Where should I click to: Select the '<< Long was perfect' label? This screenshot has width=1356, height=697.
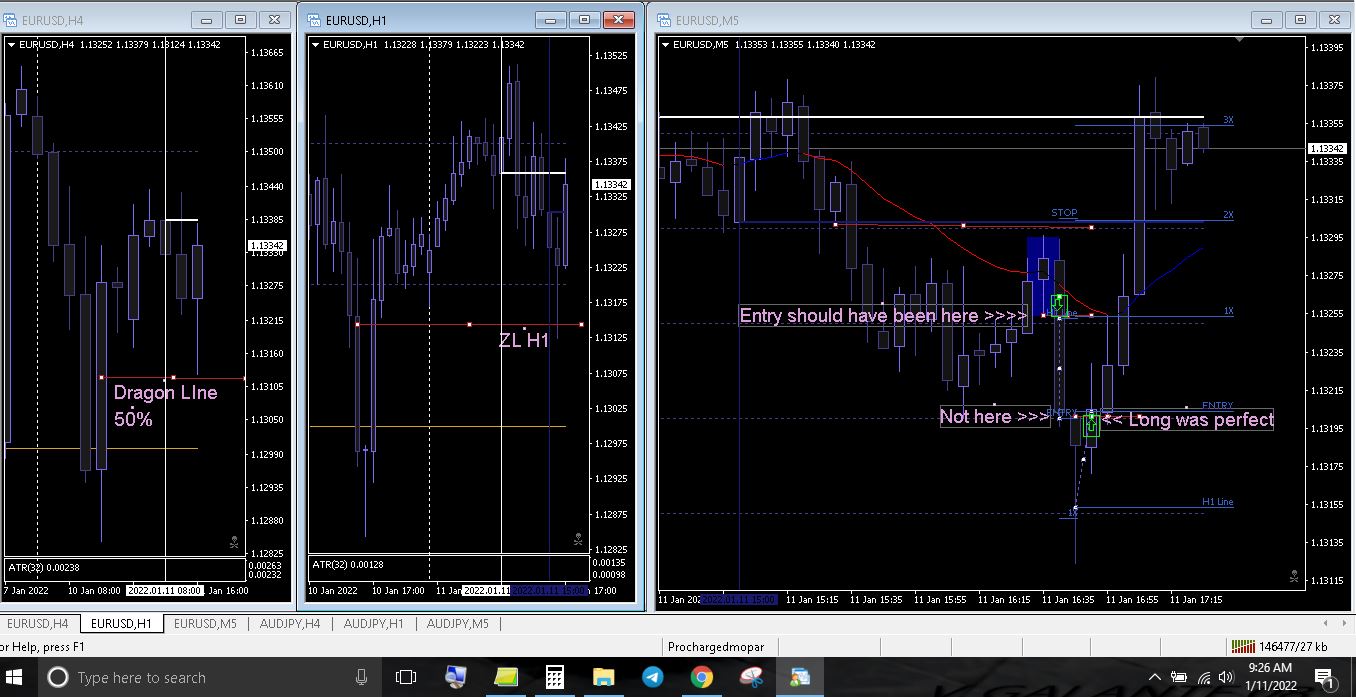(x=1188, y=420)
